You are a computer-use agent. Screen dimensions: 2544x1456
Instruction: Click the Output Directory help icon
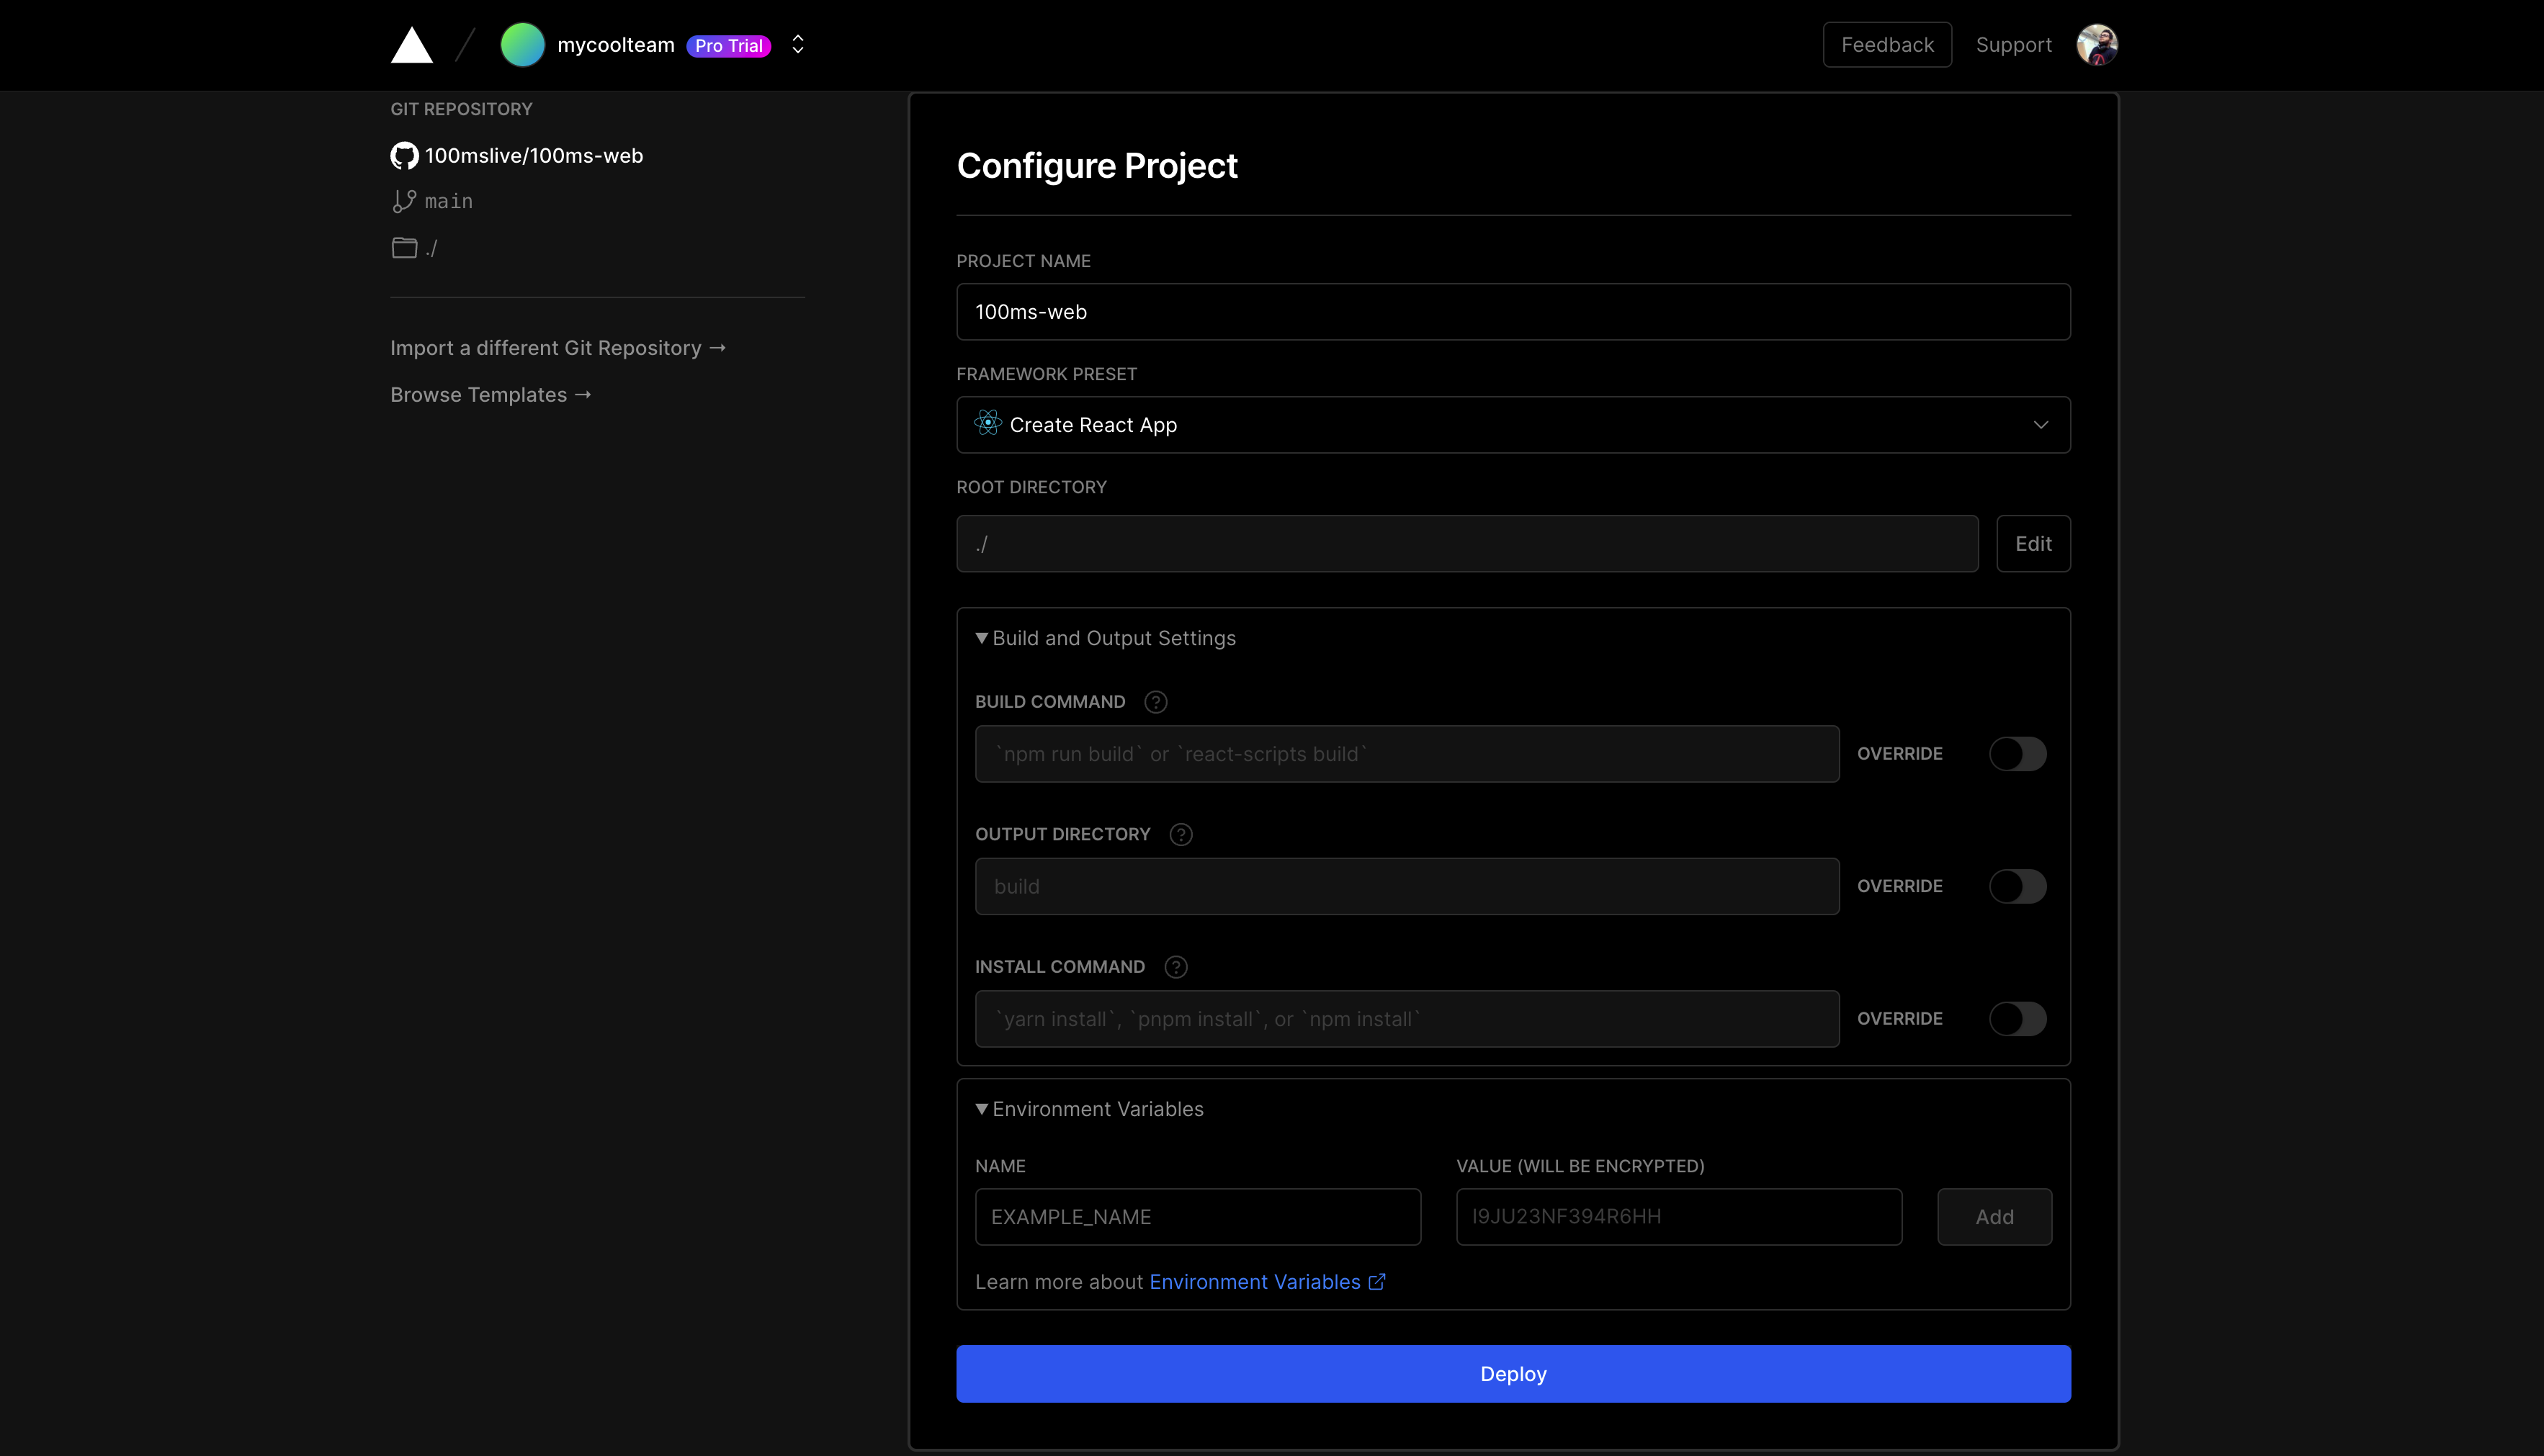point(1180,834)
